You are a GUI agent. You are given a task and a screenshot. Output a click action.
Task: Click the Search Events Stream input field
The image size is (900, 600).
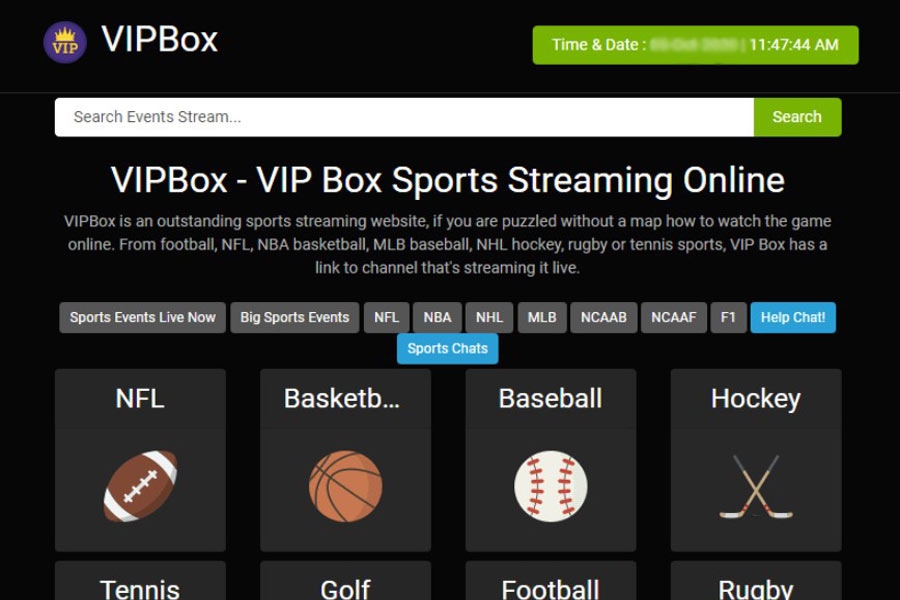click(x=404, y=117)
